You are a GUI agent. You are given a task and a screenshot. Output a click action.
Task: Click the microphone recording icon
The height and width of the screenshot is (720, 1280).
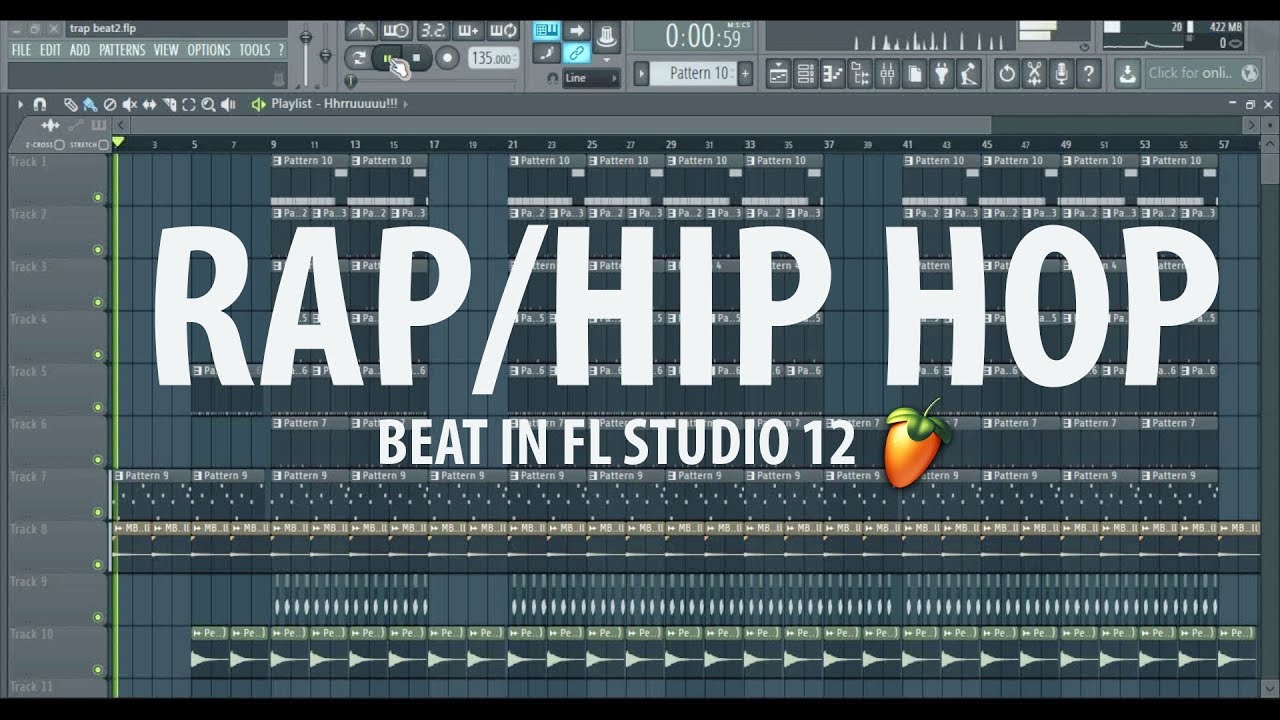1061,73
